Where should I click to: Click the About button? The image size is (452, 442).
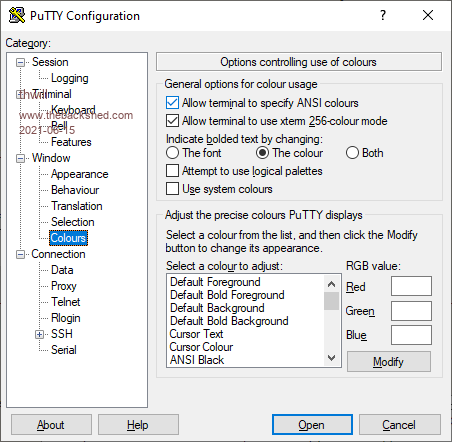click(x=51, y=425)
